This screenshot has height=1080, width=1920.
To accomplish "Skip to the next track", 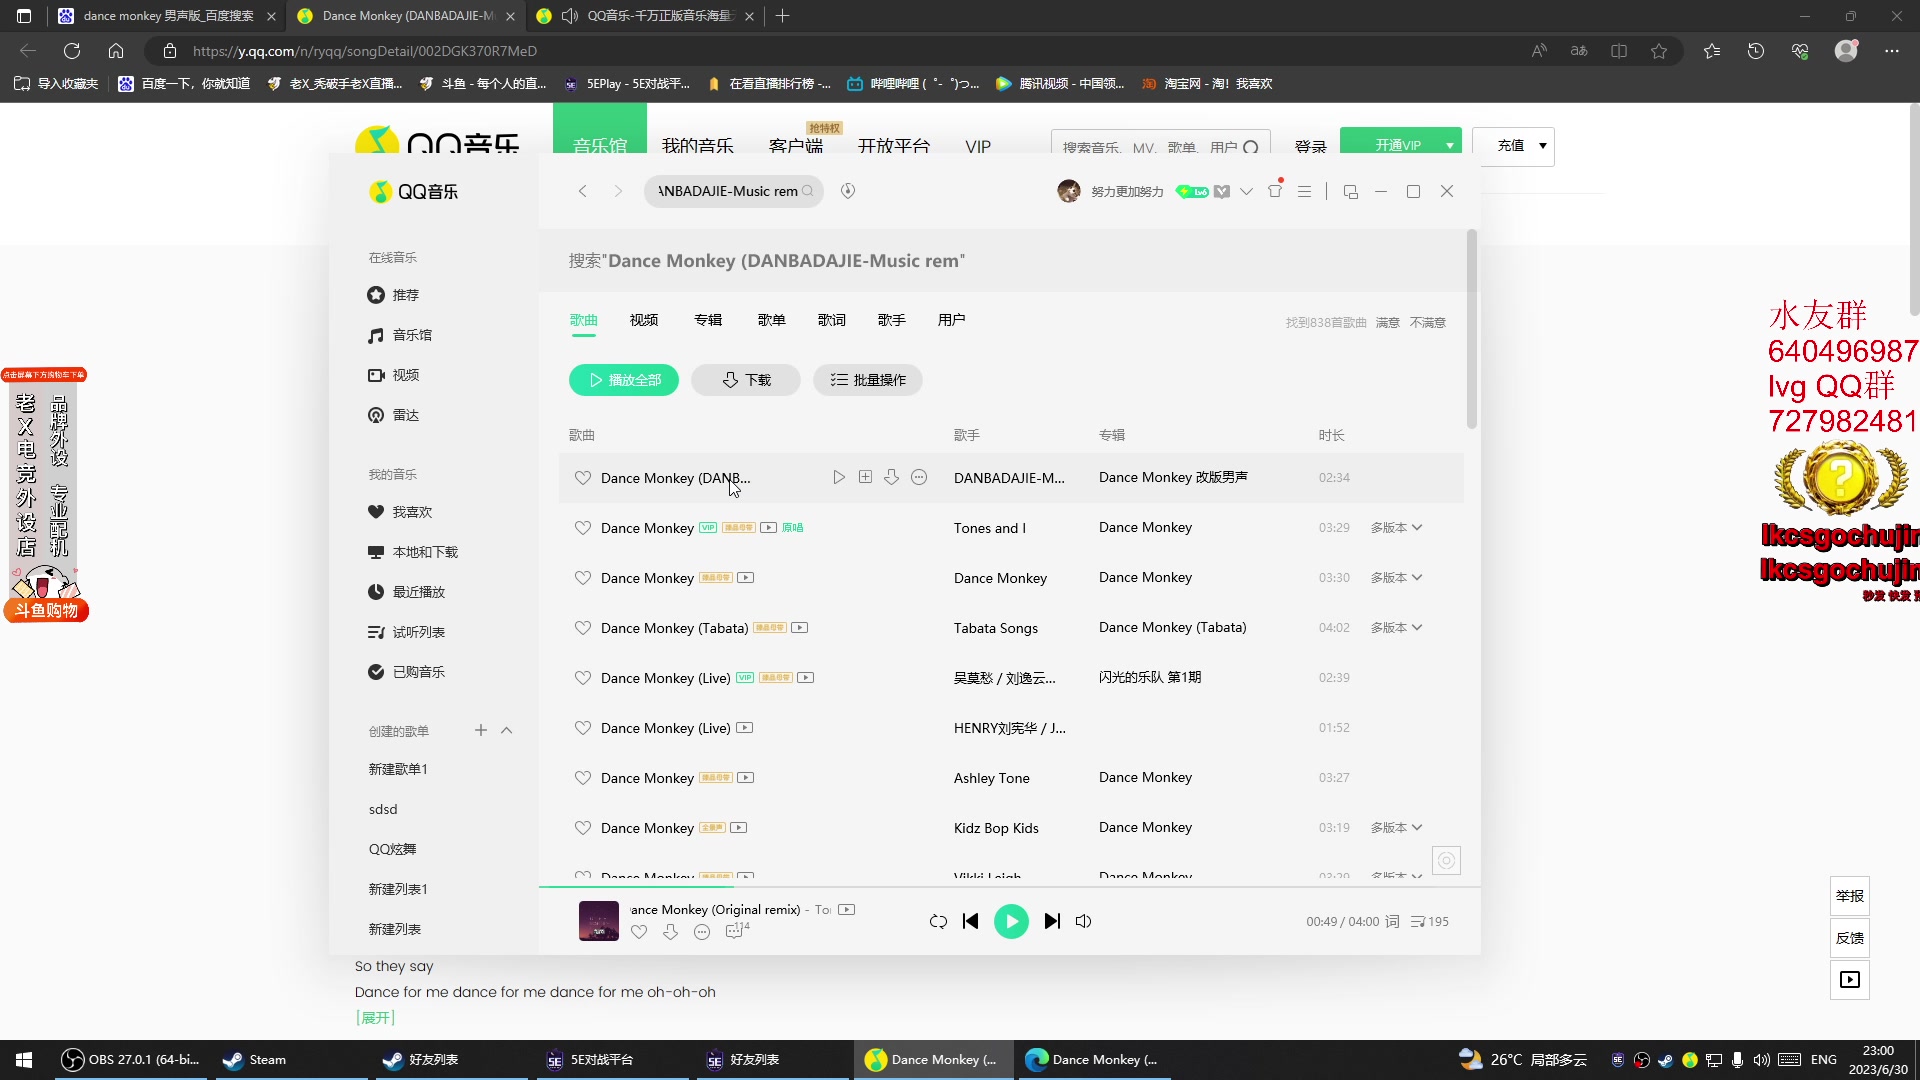I will point(1052,921).
